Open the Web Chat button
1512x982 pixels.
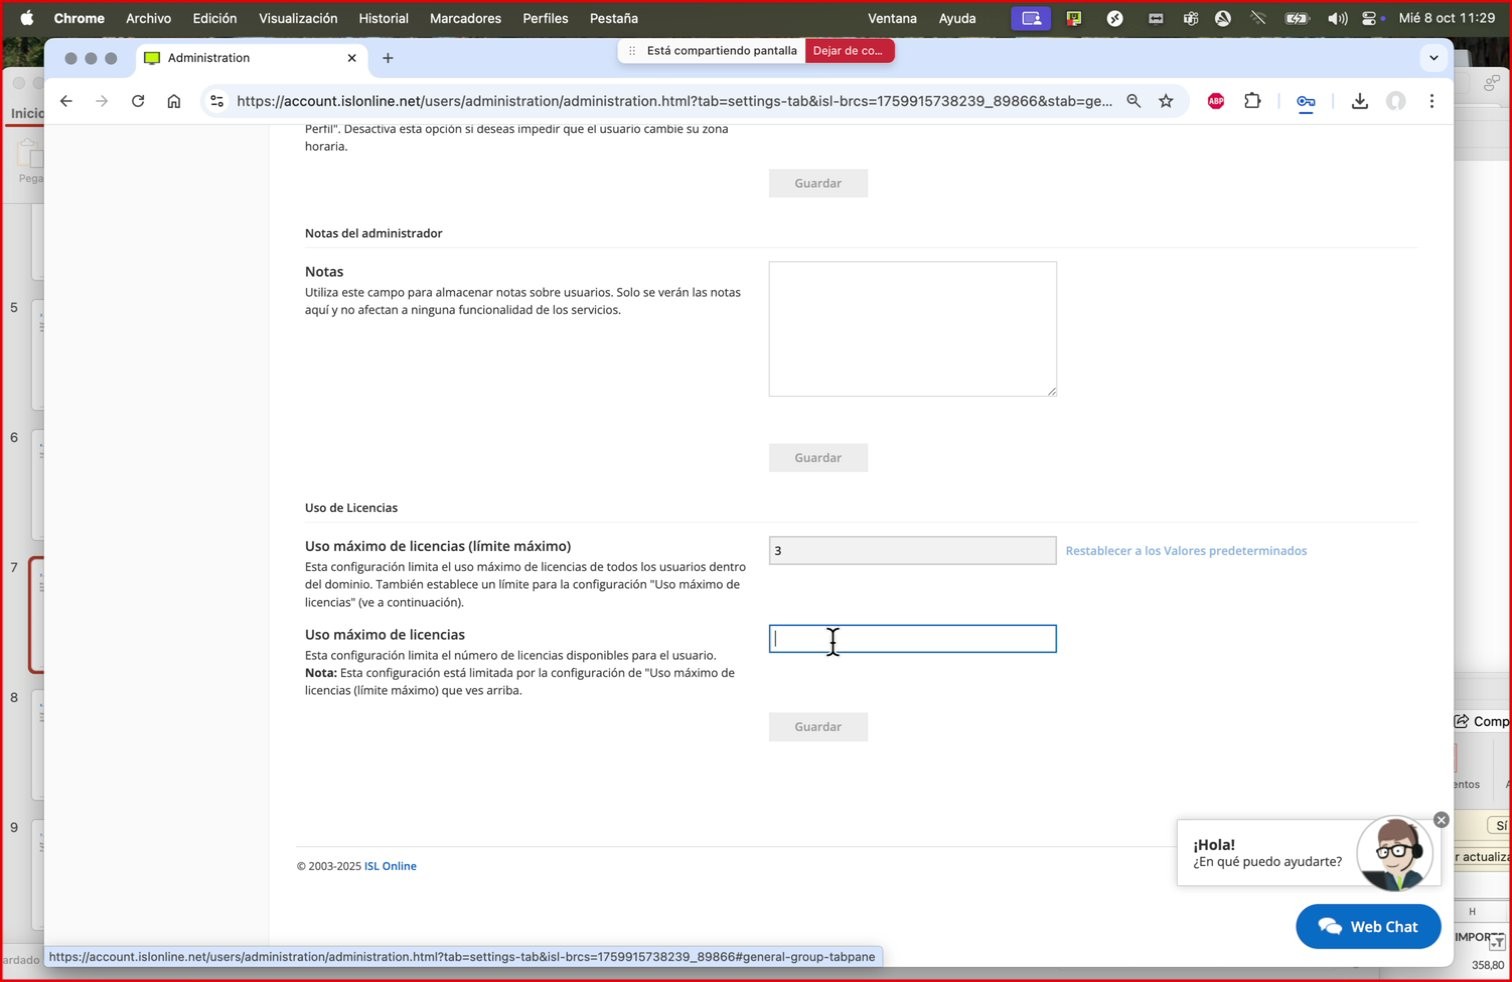(x=1368, y=926)
